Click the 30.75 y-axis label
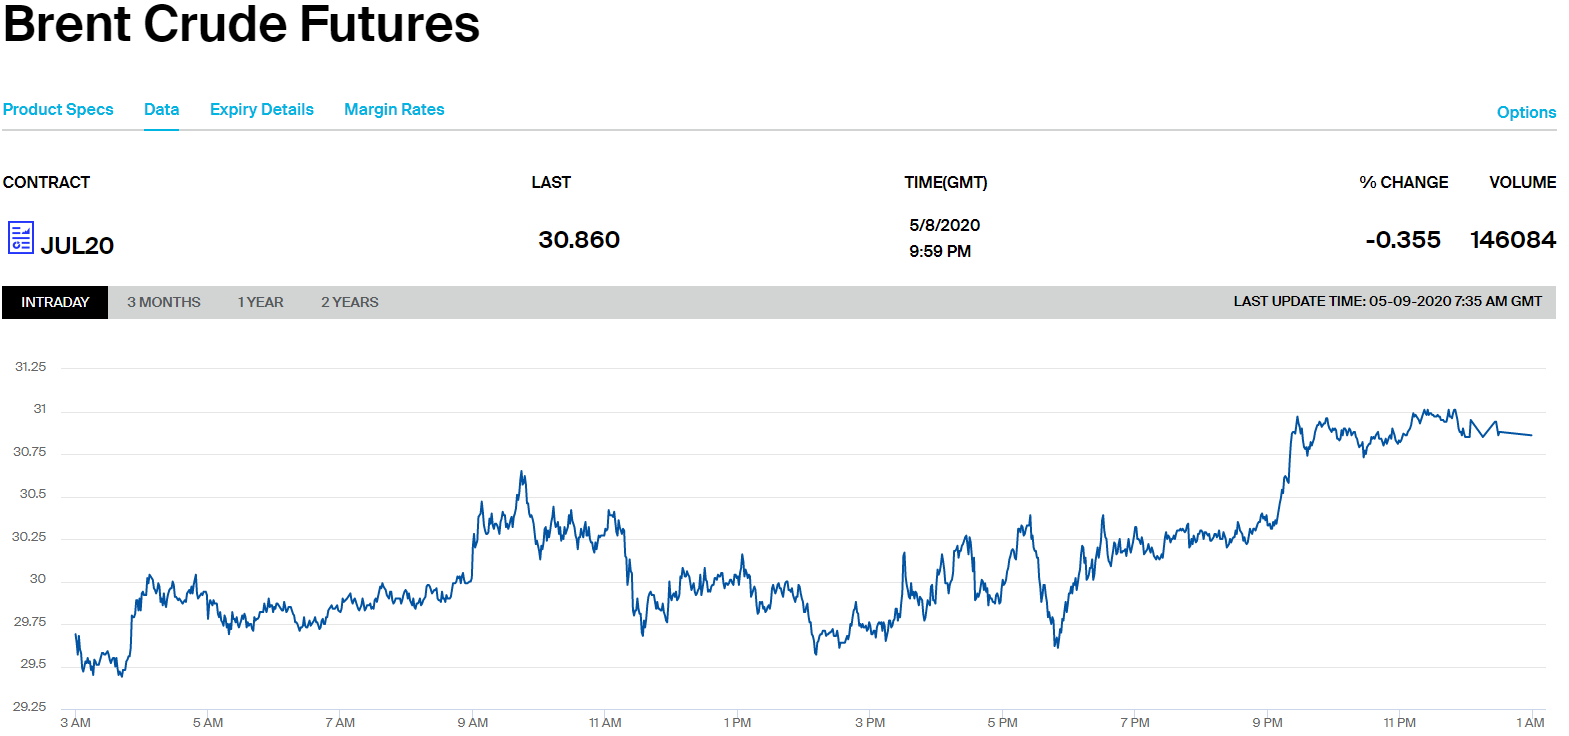 pyautogui.click(x=29, y=452)
